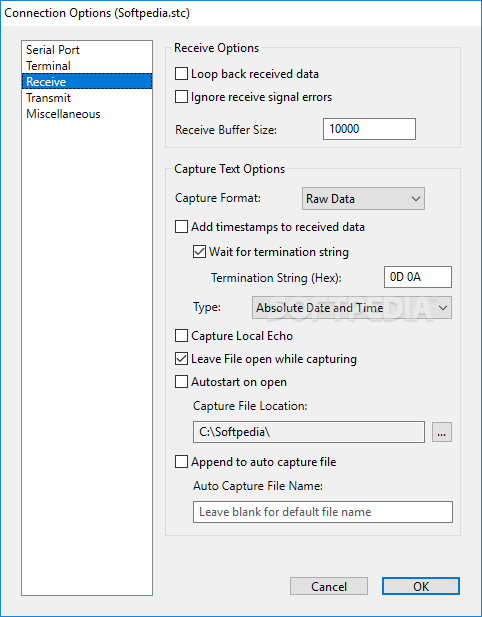Expand the timestamp Type dropdown

coord(352,307)
